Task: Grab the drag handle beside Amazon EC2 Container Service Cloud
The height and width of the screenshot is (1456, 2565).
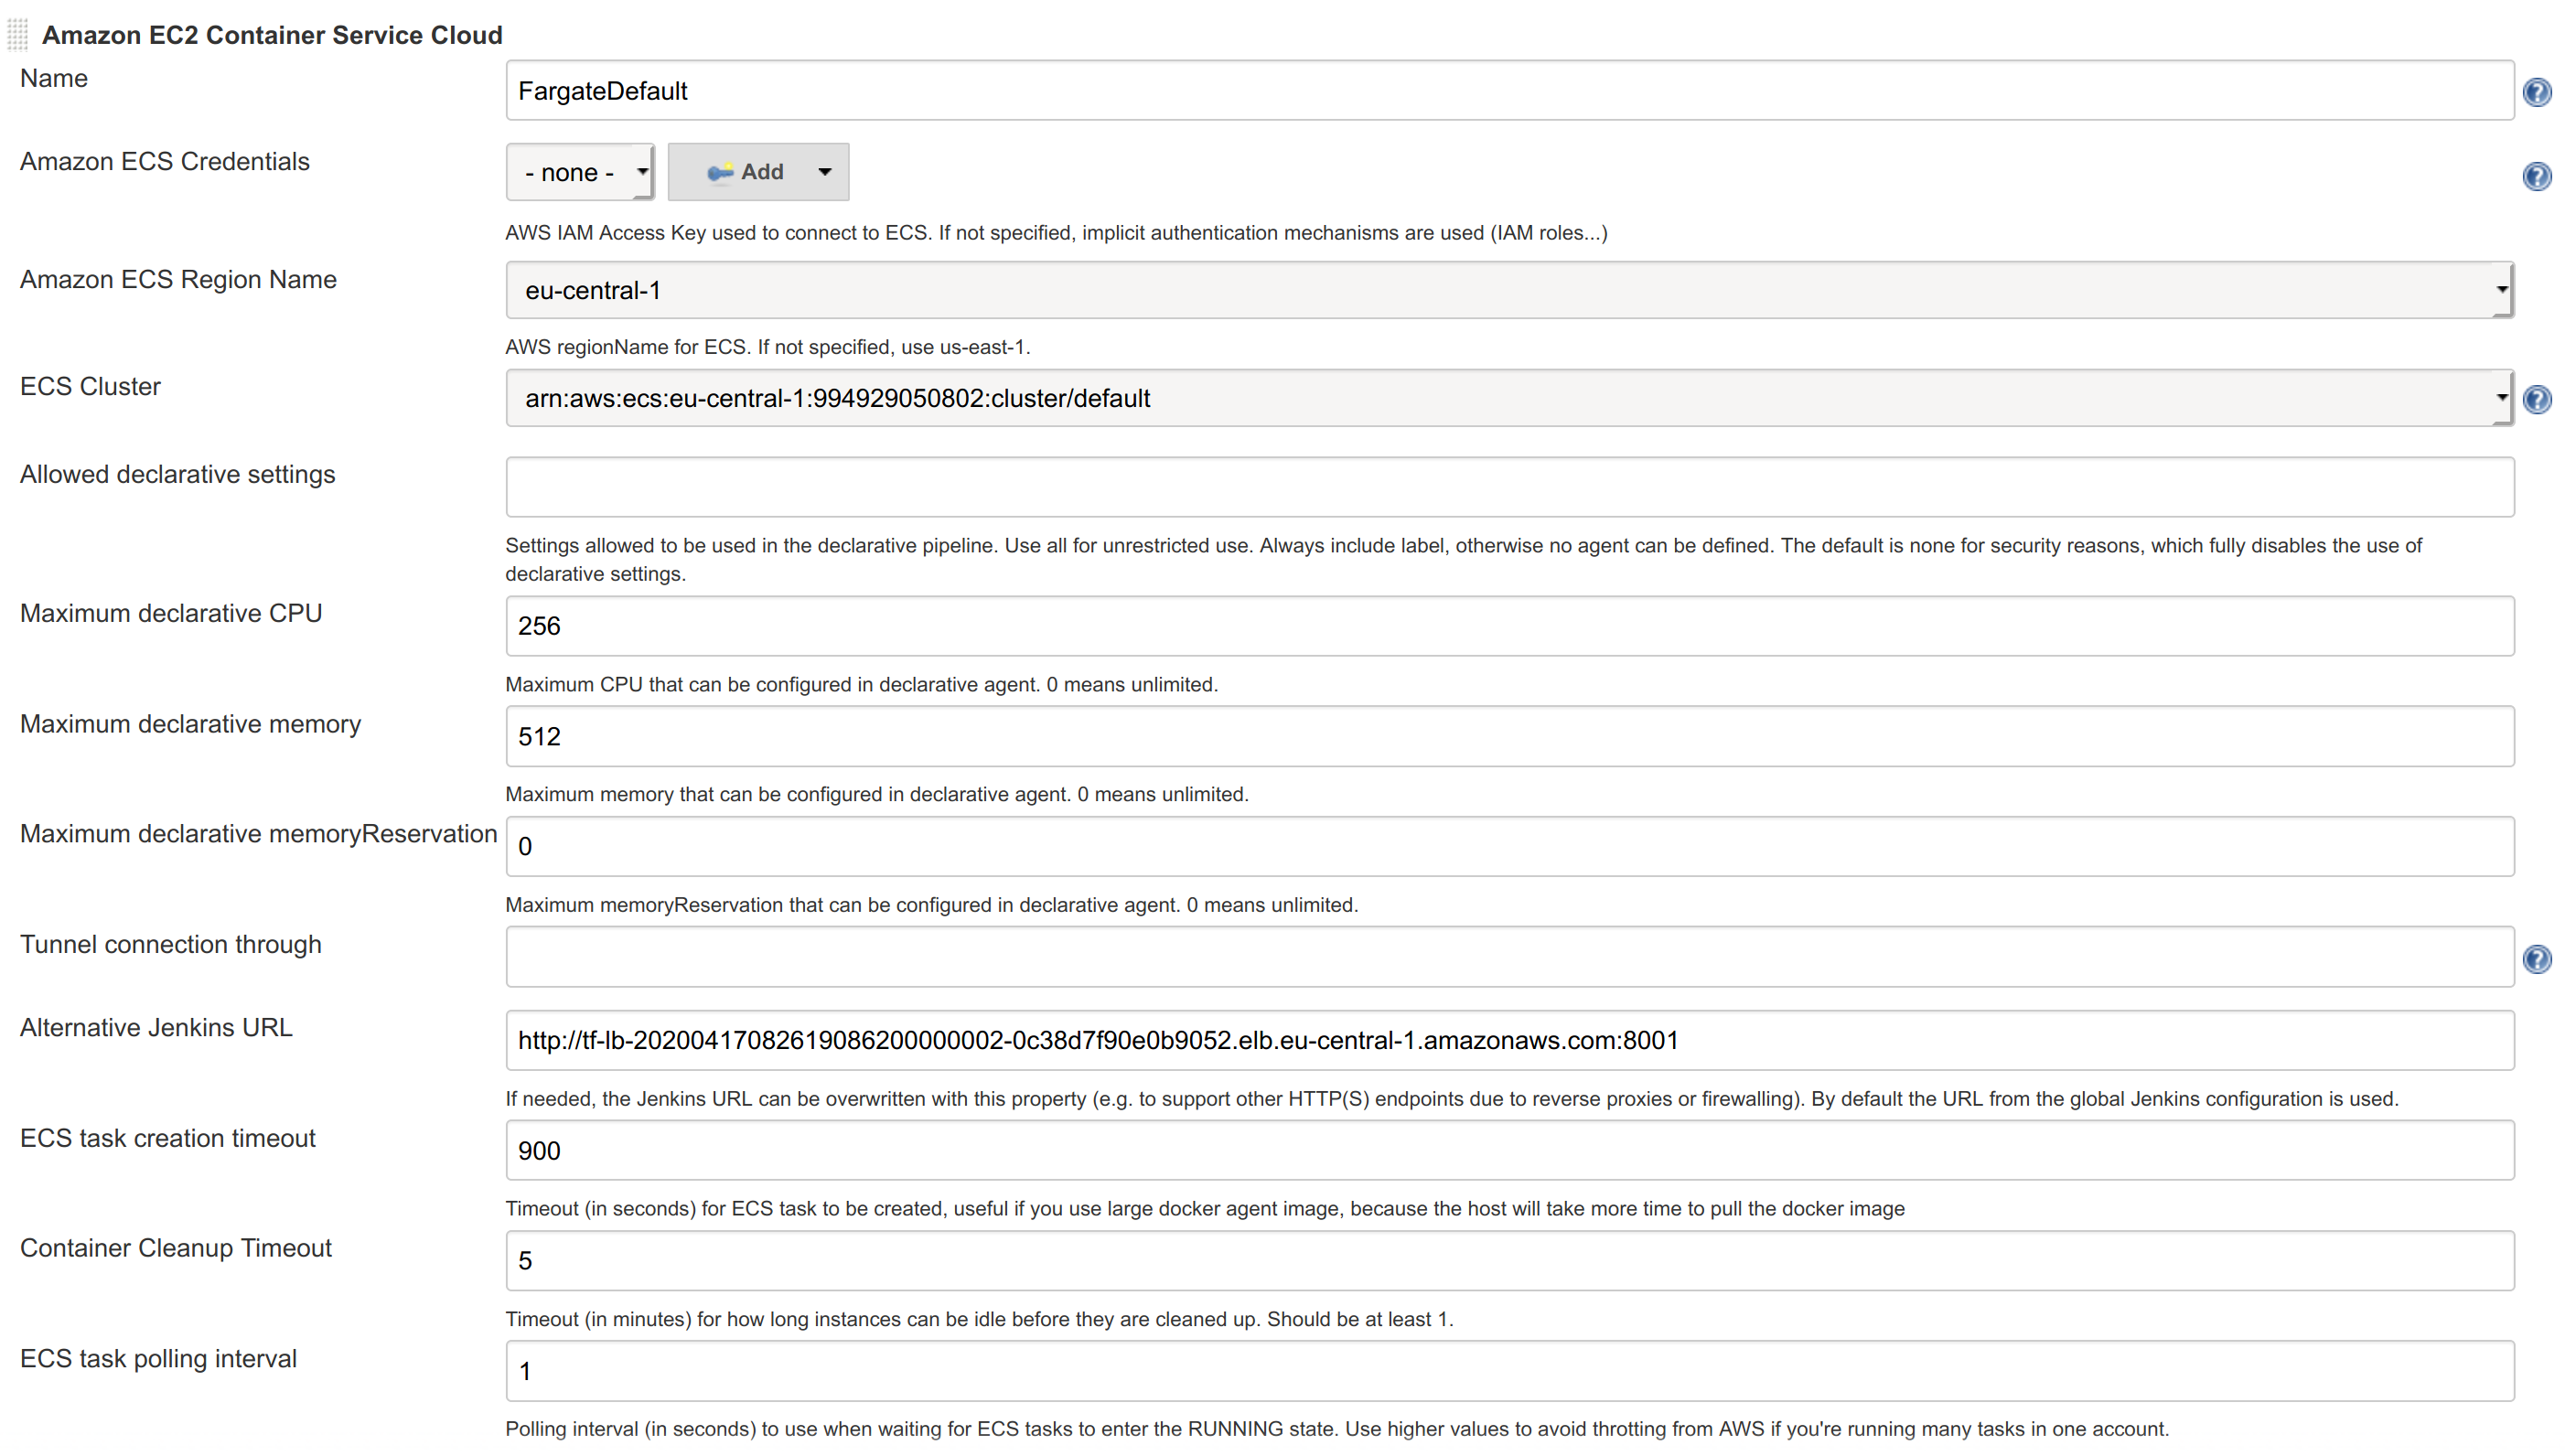Action: pyautogui.click(x=18, y=35)
